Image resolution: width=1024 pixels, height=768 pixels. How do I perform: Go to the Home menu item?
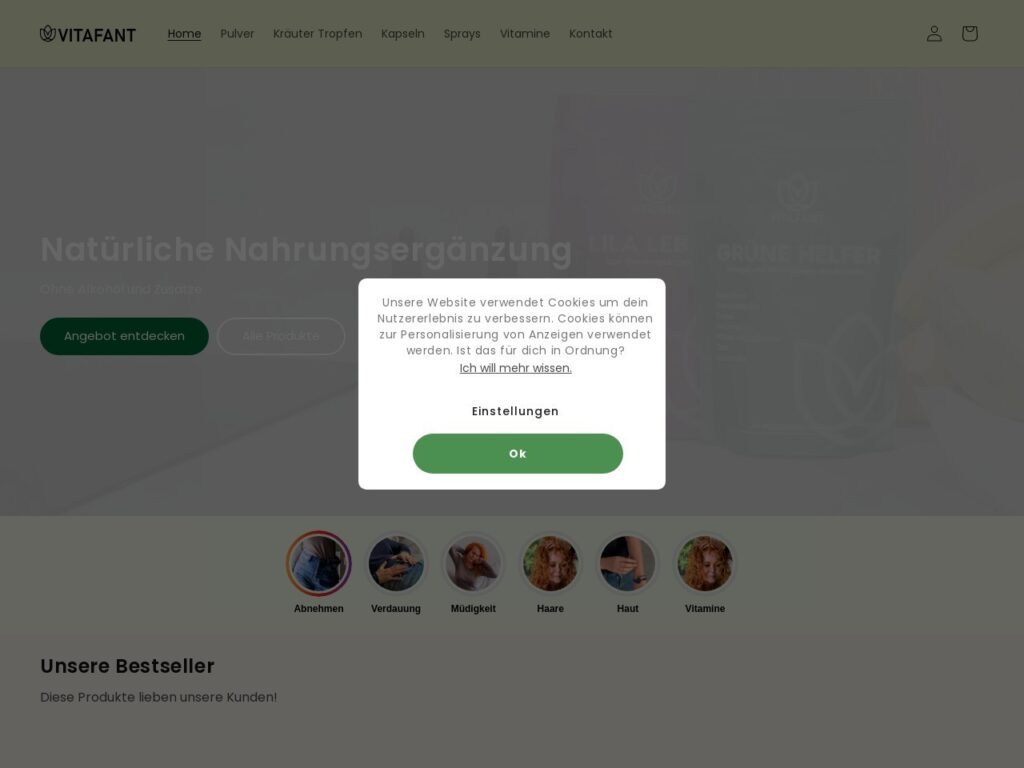[184, 33]
